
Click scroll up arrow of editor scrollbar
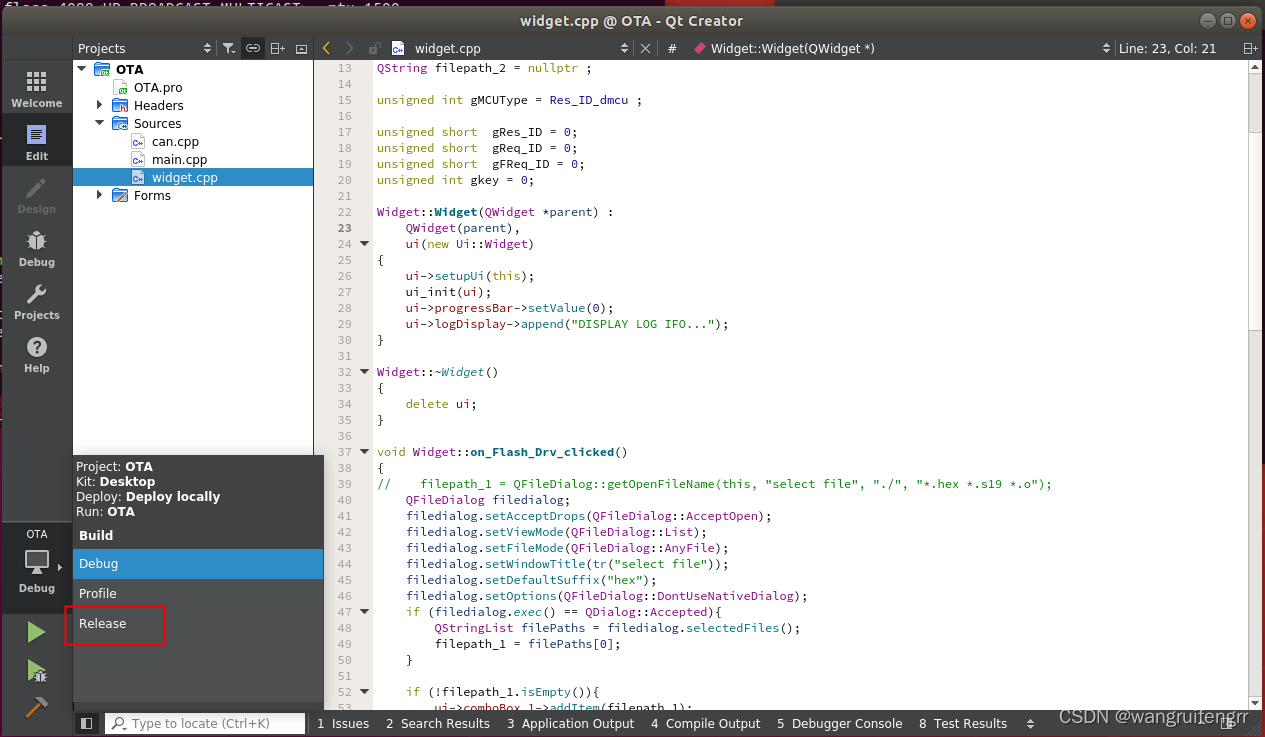(x=1255, y=65)
